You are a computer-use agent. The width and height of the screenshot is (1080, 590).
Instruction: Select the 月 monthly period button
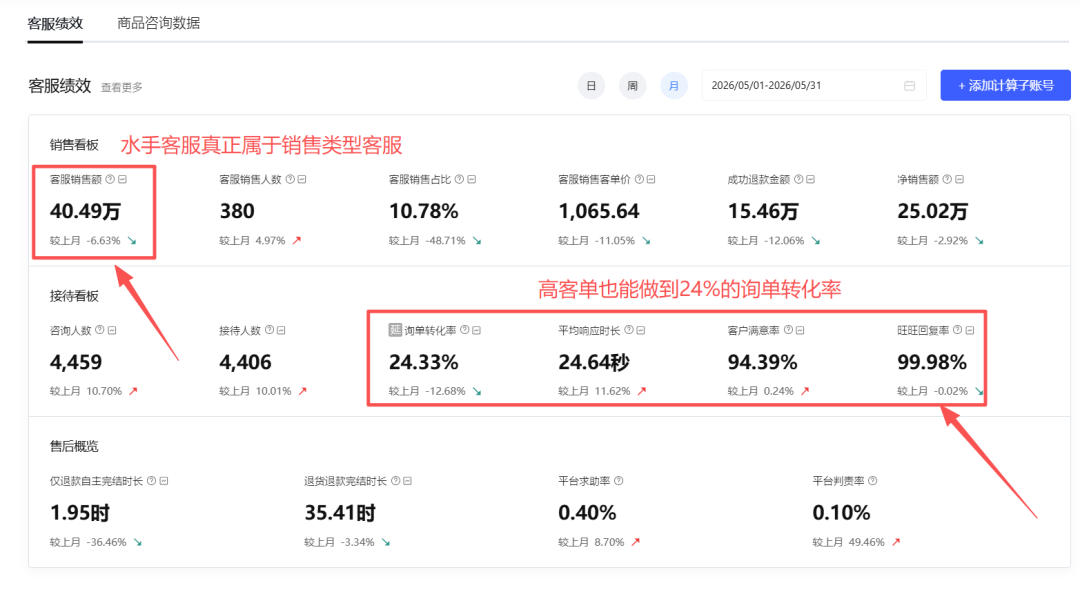pos(674,85)
